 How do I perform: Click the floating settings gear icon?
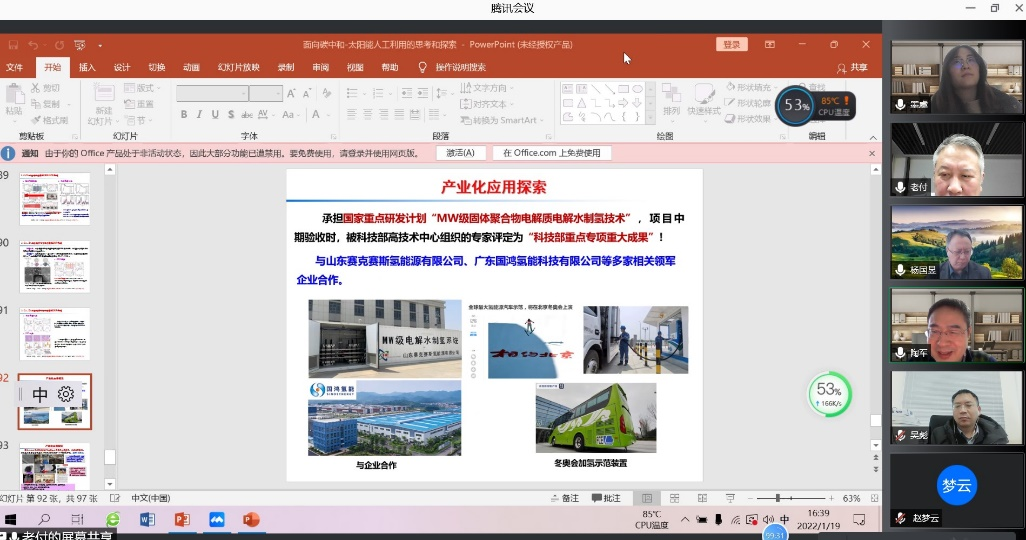click(x=66, y=394)
